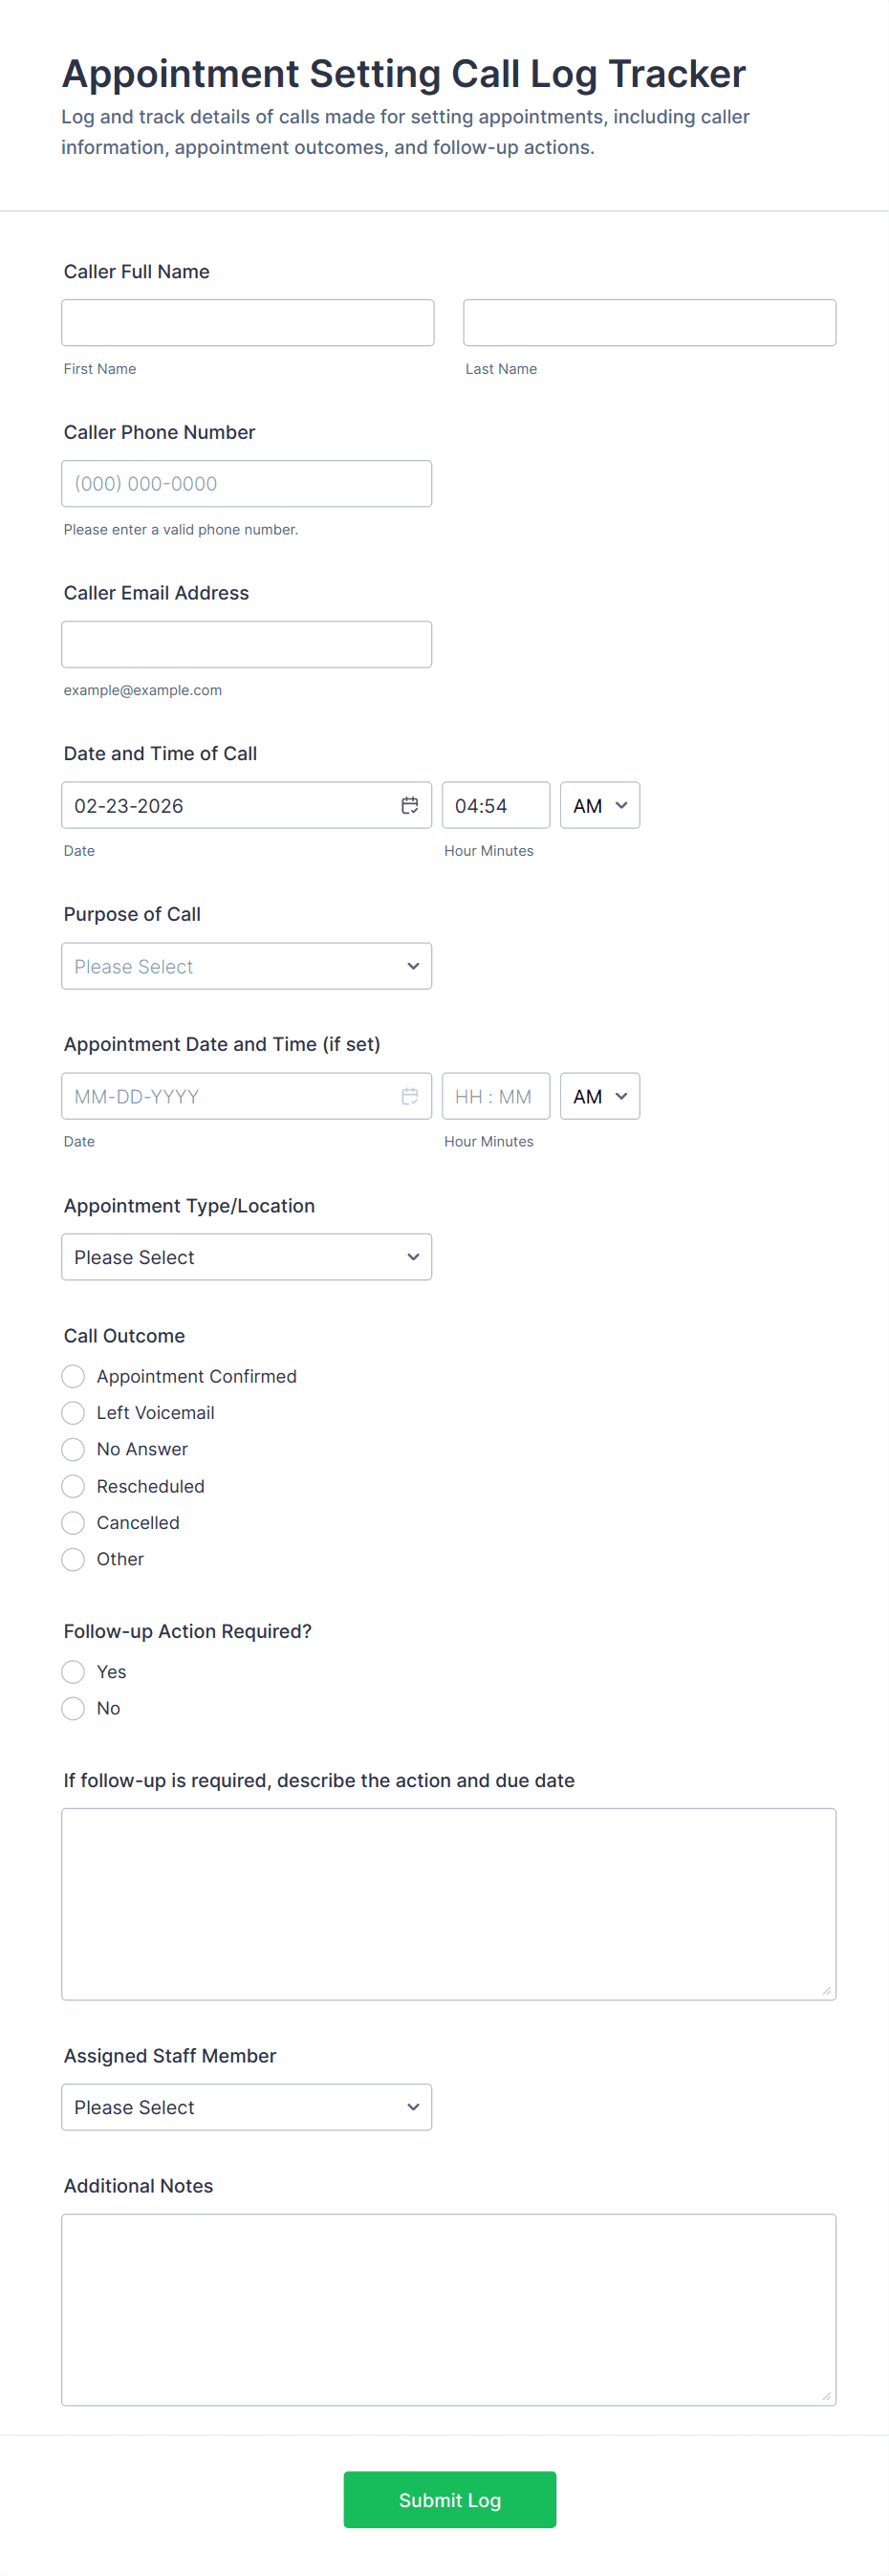Open Assigned Staff Member dropdown
Viewport: 889px width, 2576px height.
pyautogui.click(x=246, y=2107)
